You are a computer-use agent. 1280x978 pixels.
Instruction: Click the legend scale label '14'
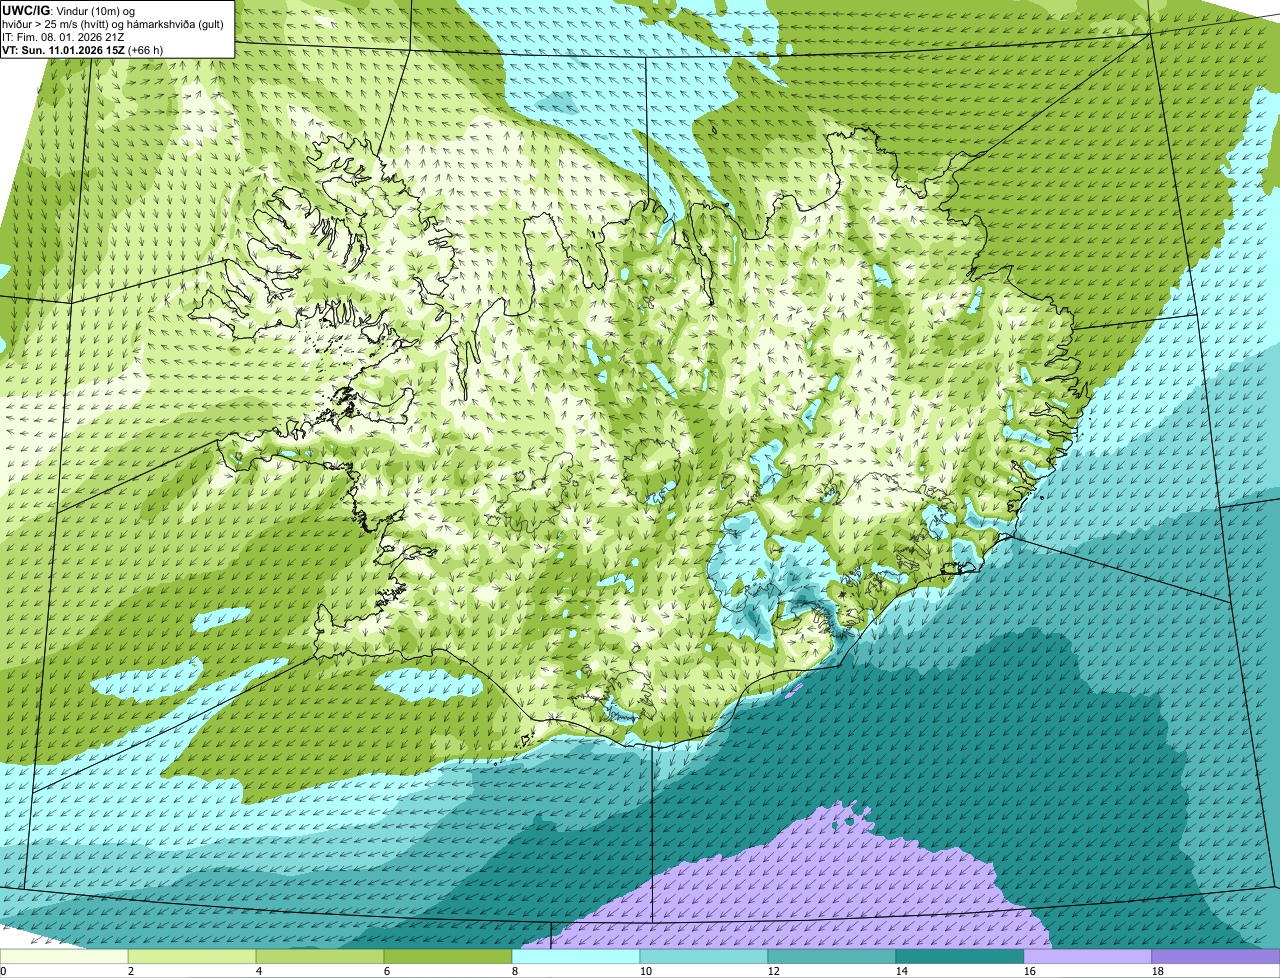[x=902, y=971]
